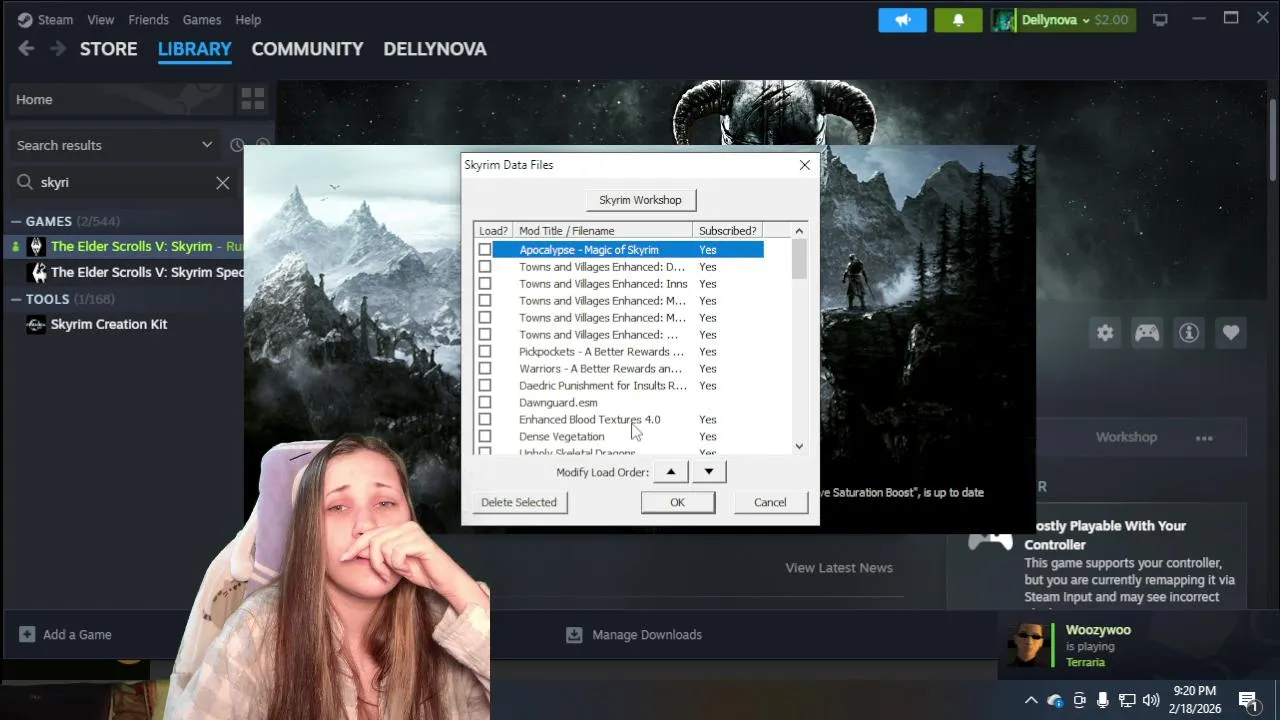The image size is (1280, 720).
Task: Open the notifications bell
Action: (958, 19)
